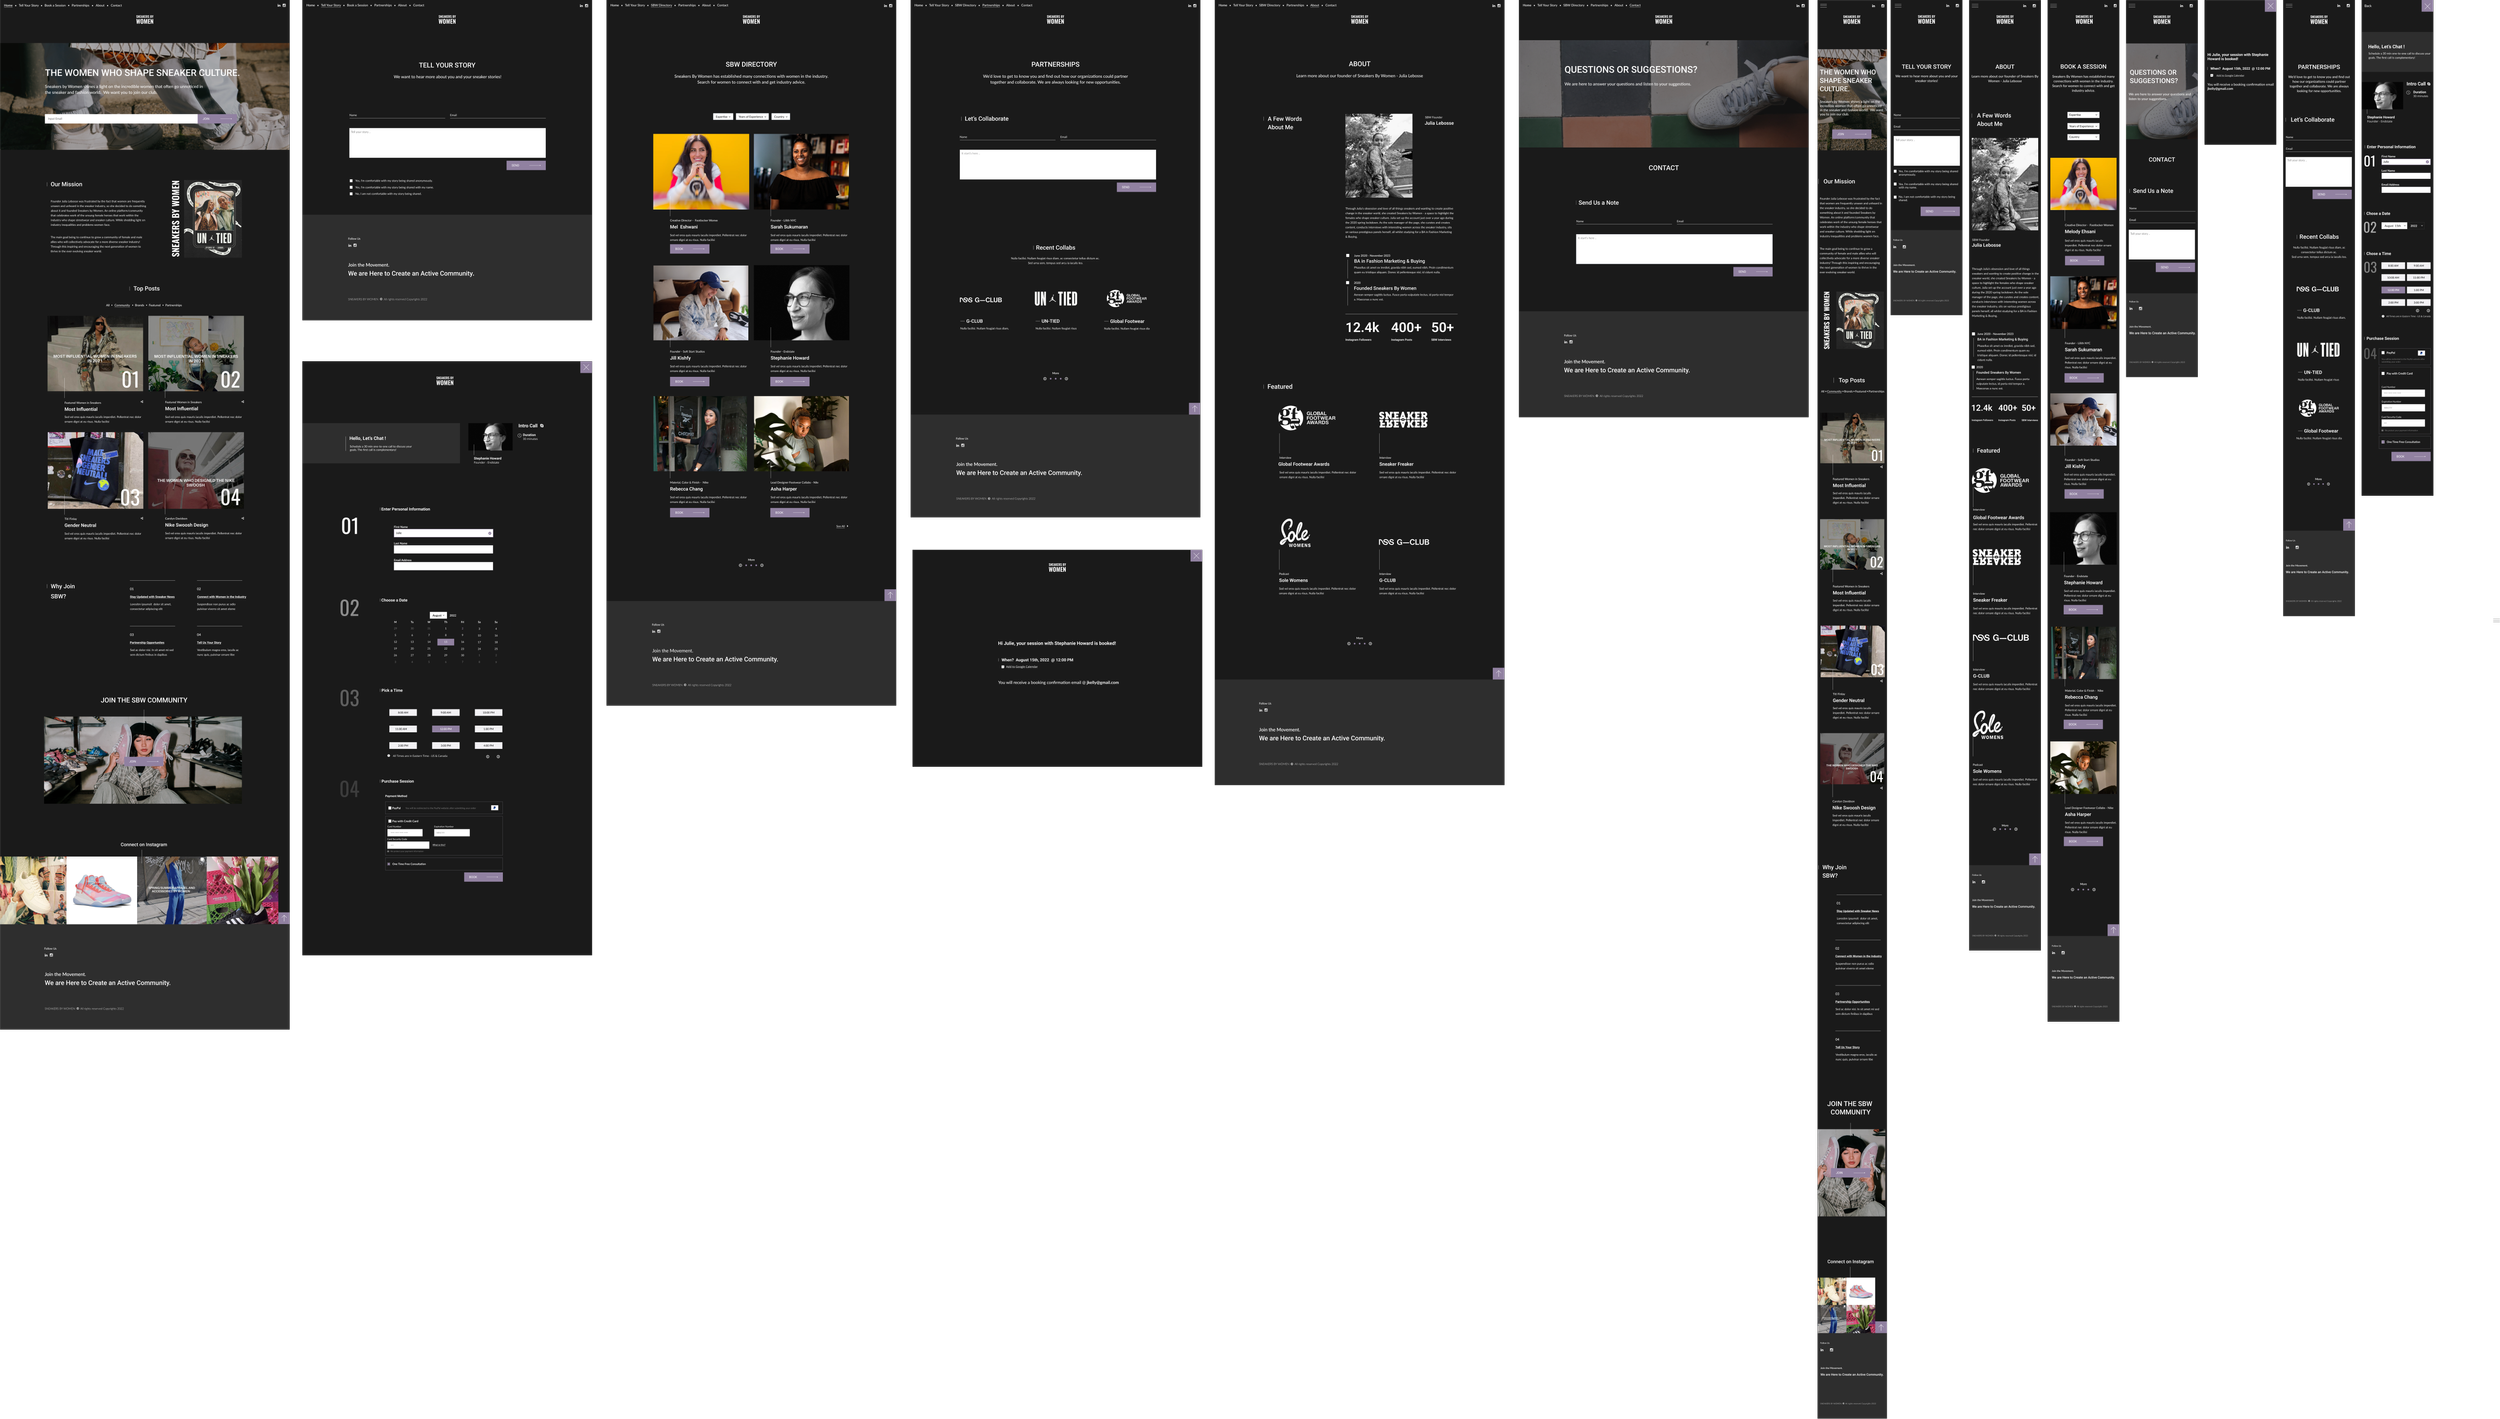Screen dimensions: 2500x1419
Task: Click the LinkedIn icon in the top navigation
Action: 279,5
